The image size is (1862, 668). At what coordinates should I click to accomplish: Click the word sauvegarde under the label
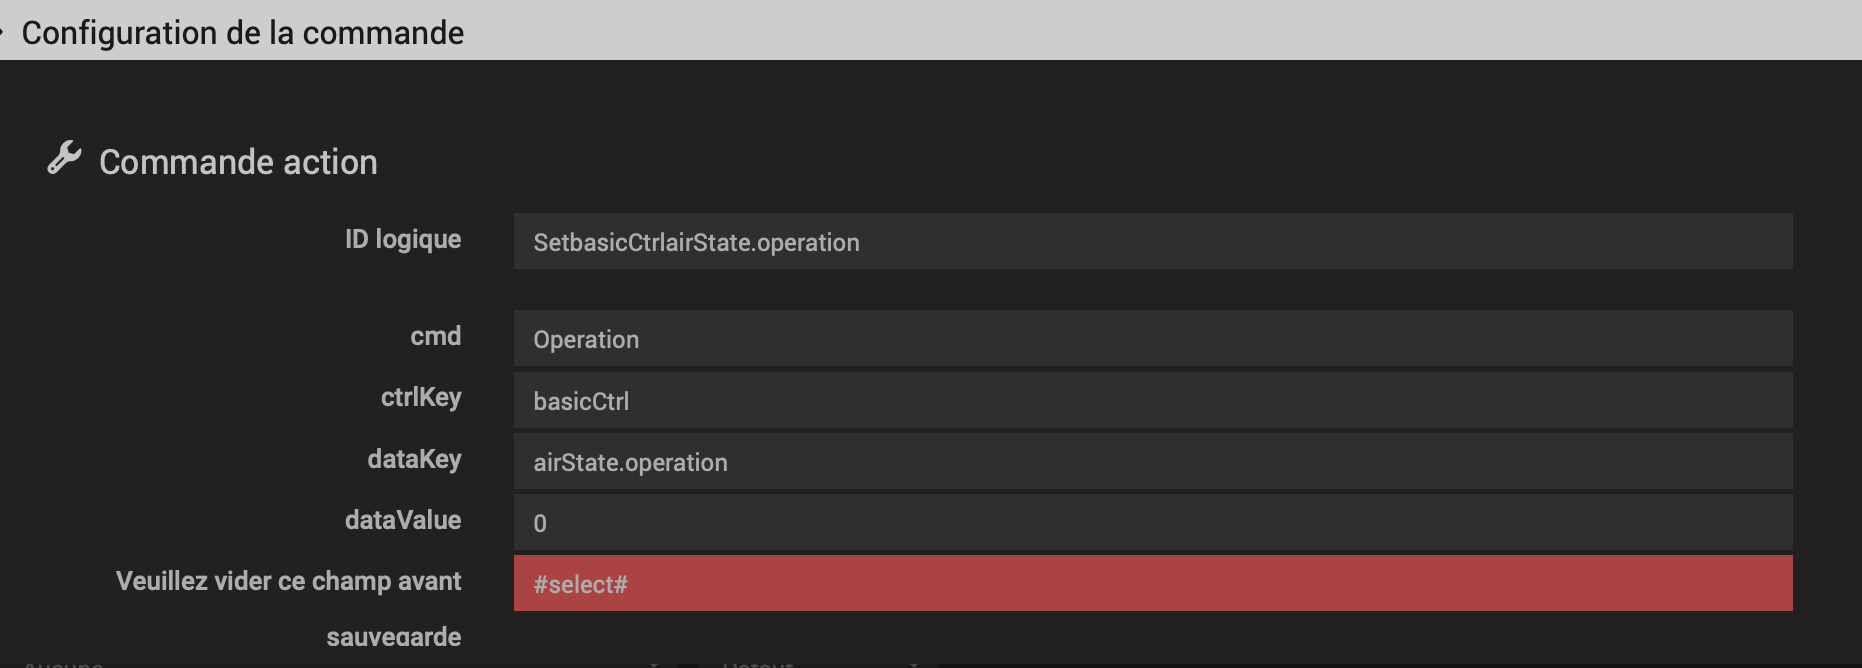[x=394, y=637]
